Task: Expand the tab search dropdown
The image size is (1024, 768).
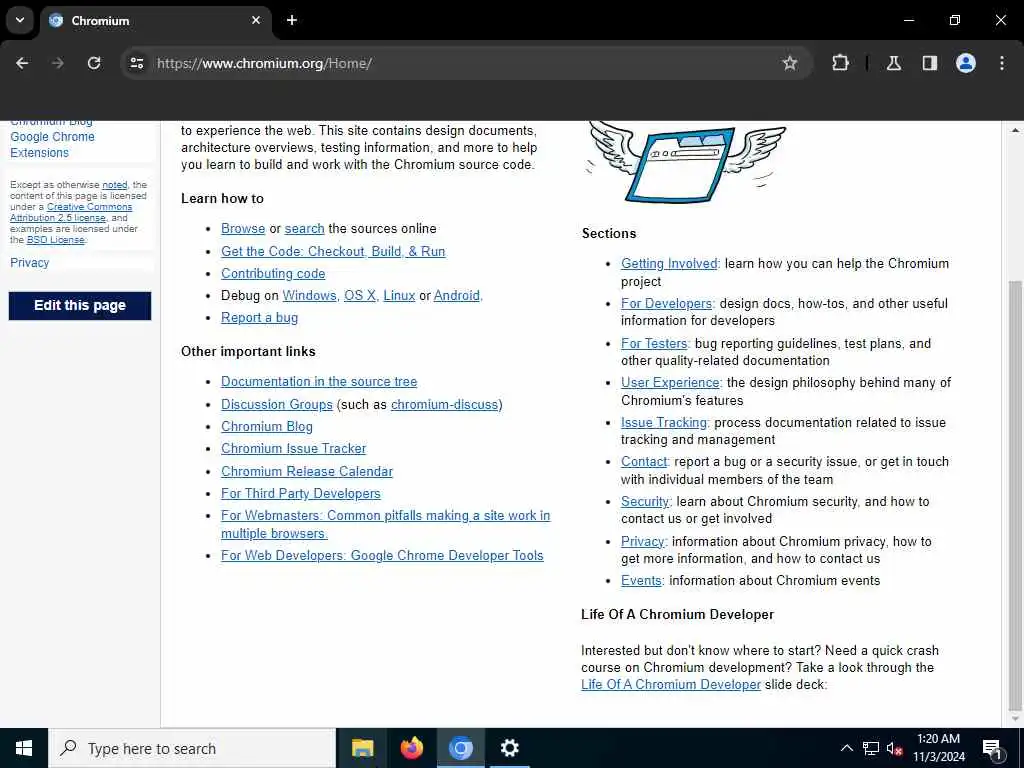Action: 20,20
